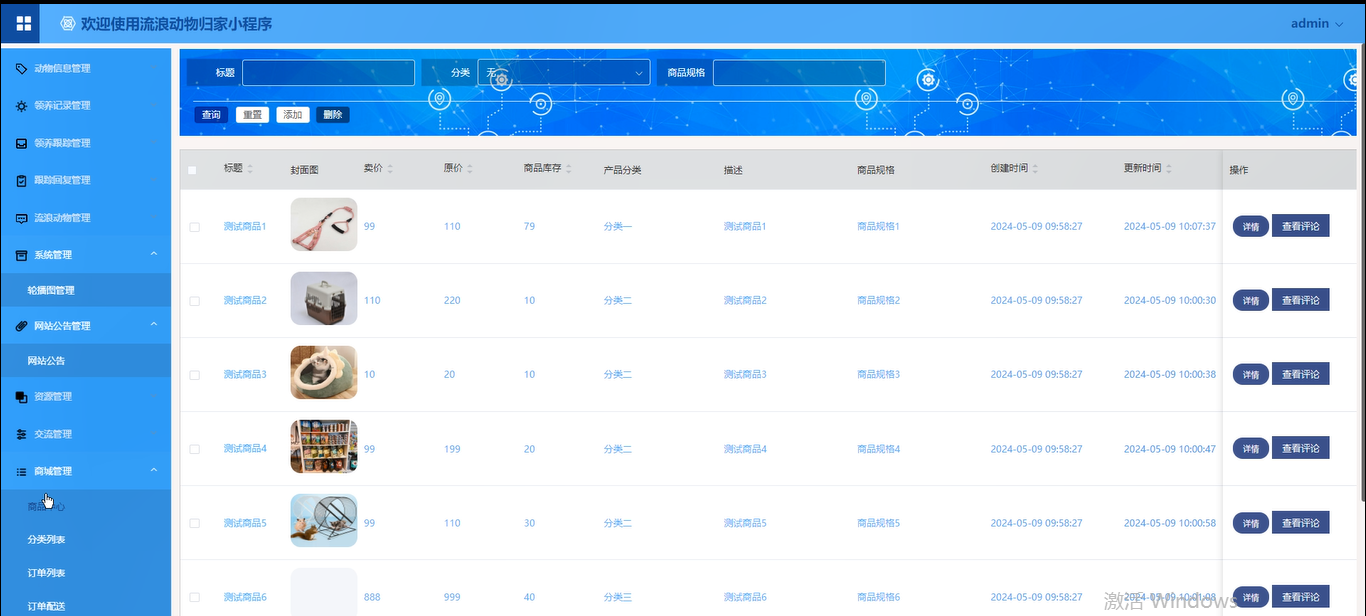Viewport: 1366px width, 616px height.
Task: Open the 分类 dropdown filter
Action: click(x=564, y=72)
